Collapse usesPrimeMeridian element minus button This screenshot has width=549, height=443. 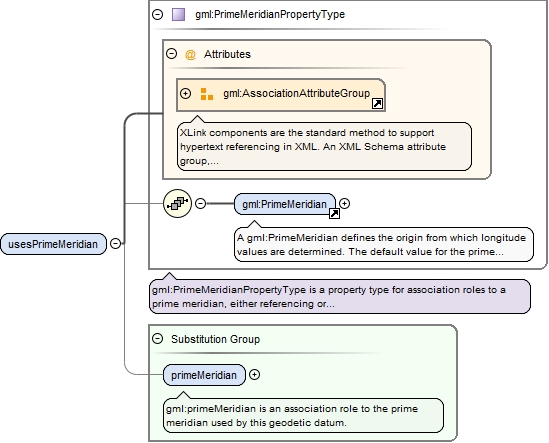click(116, 243)
